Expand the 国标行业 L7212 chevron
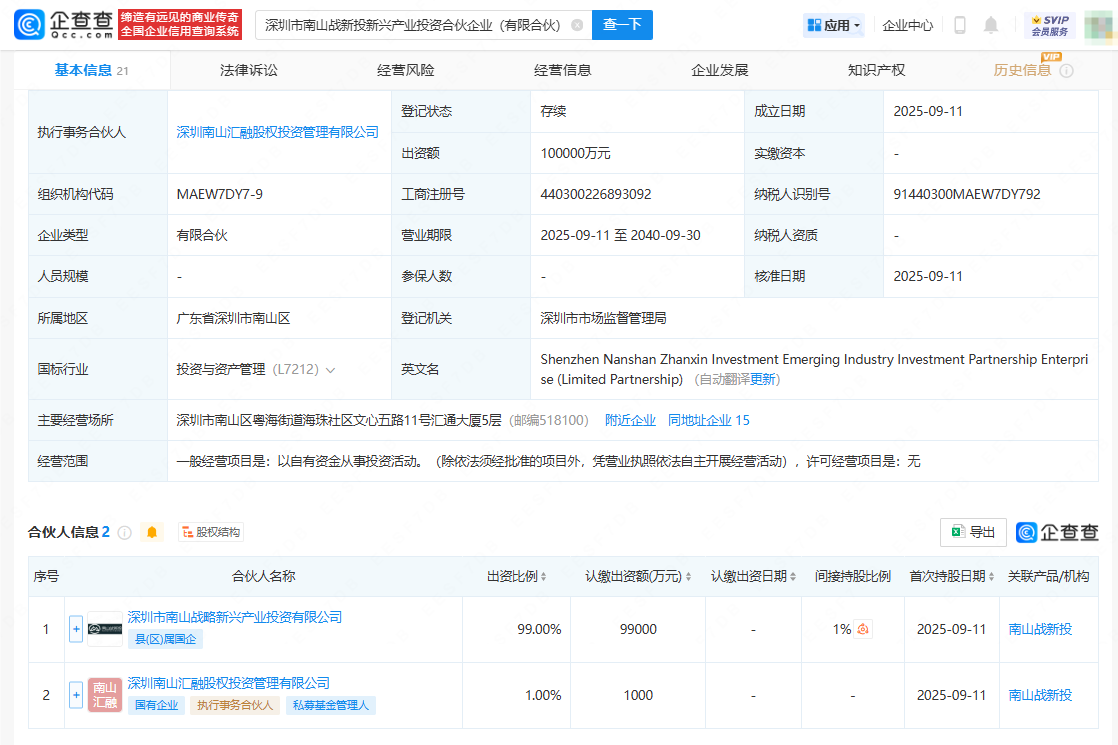Viewport: 1118px width, 745px height. (331, 370)
